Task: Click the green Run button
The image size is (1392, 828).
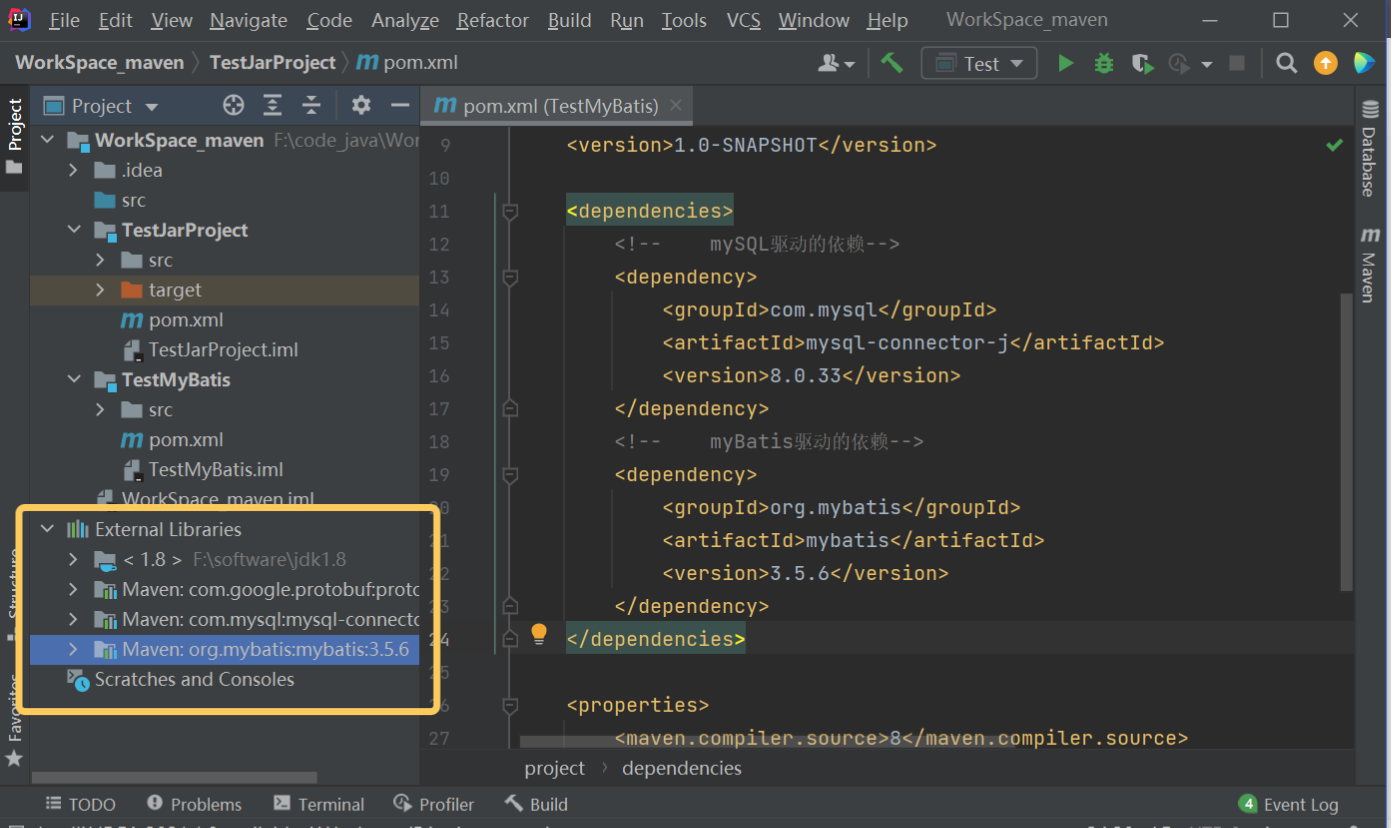Action: point(1066,64)
